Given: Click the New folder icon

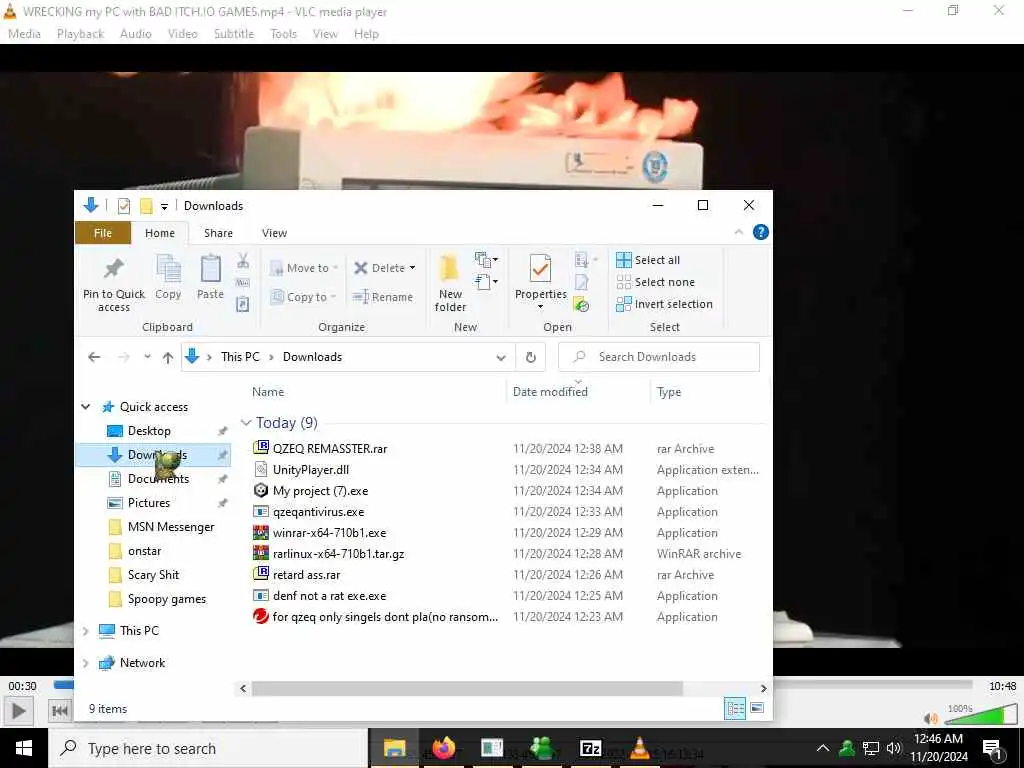Looking at the screenshot, I should tap(450, 269).
